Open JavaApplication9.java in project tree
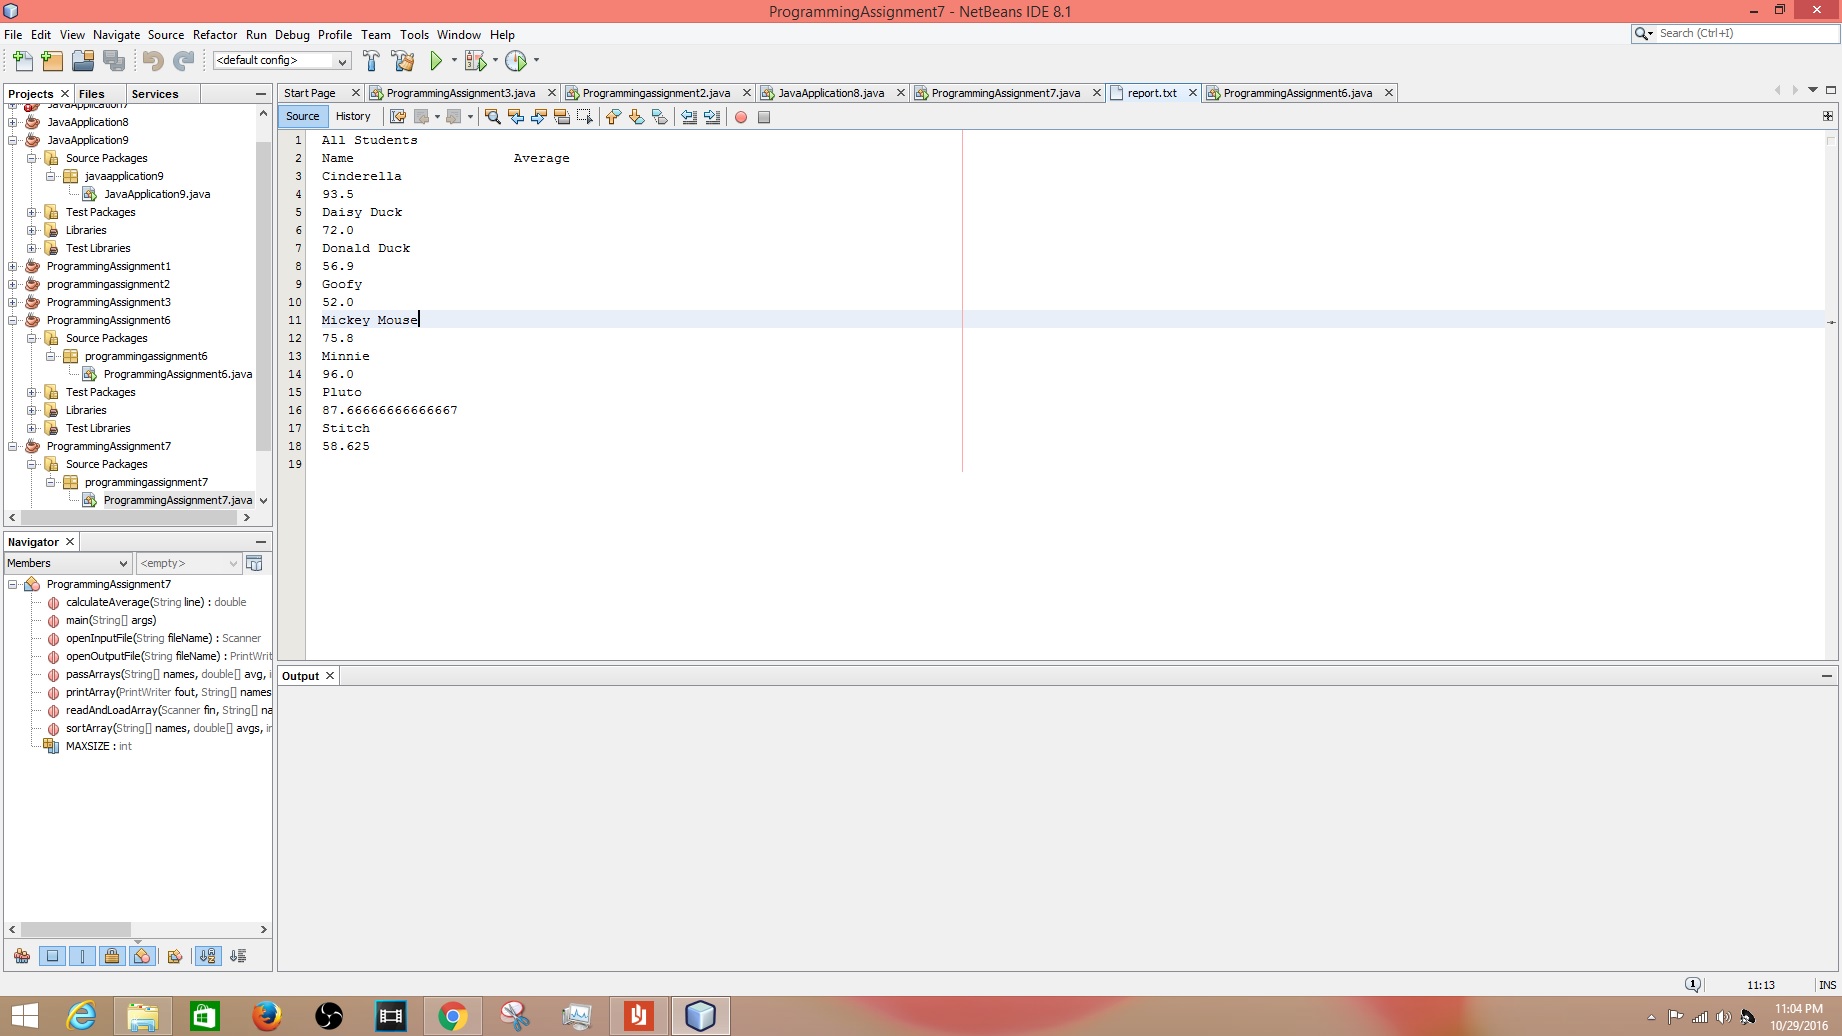 pos(157,194)
